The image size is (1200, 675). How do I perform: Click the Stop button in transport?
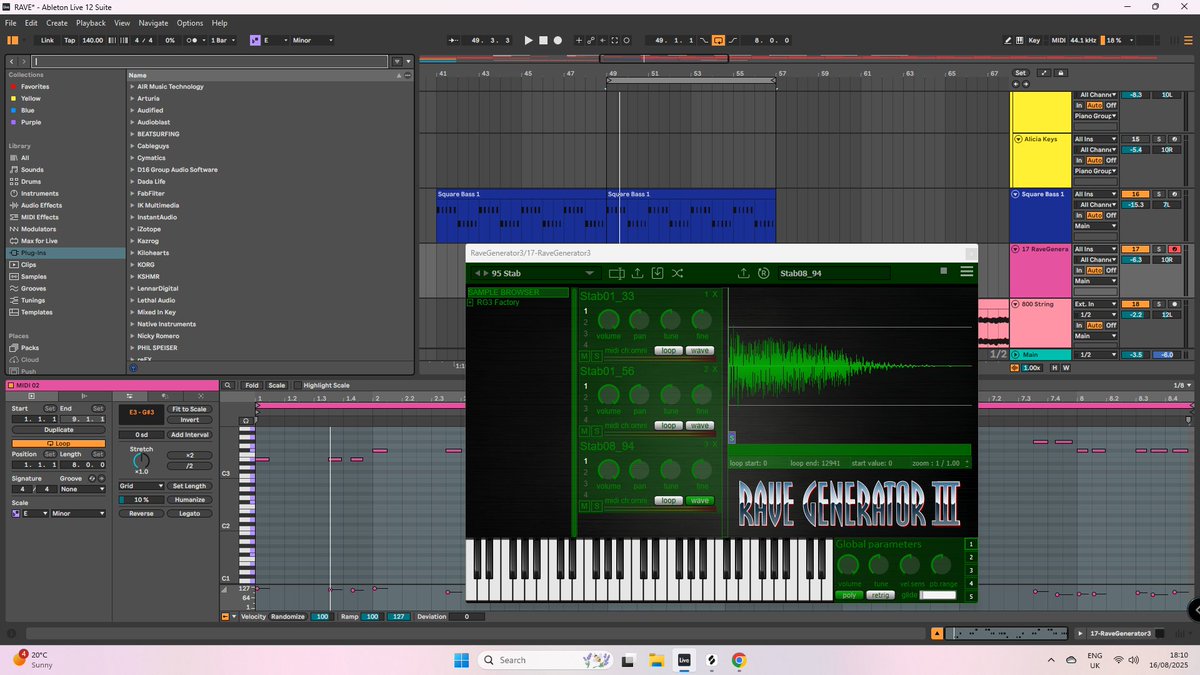coord(543,40)
